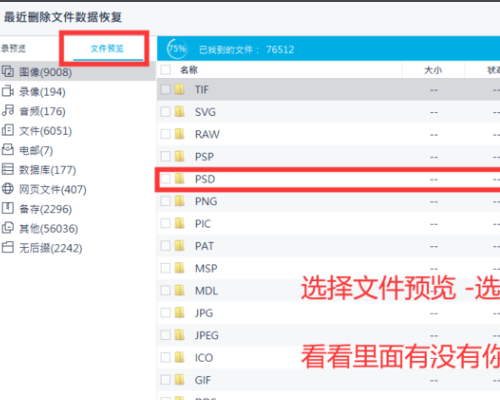Select the 图像(9008) label
The height and width of the screenshot is (400, 500).
click(46, 72)
